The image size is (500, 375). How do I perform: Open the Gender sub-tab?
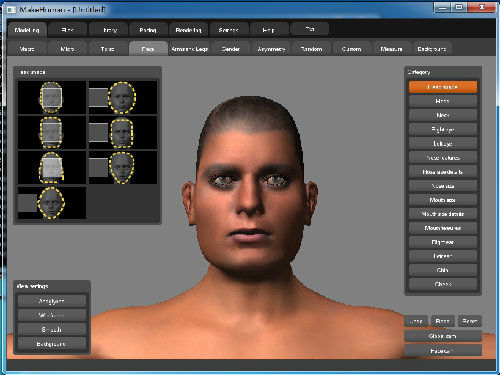pos(231,49)
